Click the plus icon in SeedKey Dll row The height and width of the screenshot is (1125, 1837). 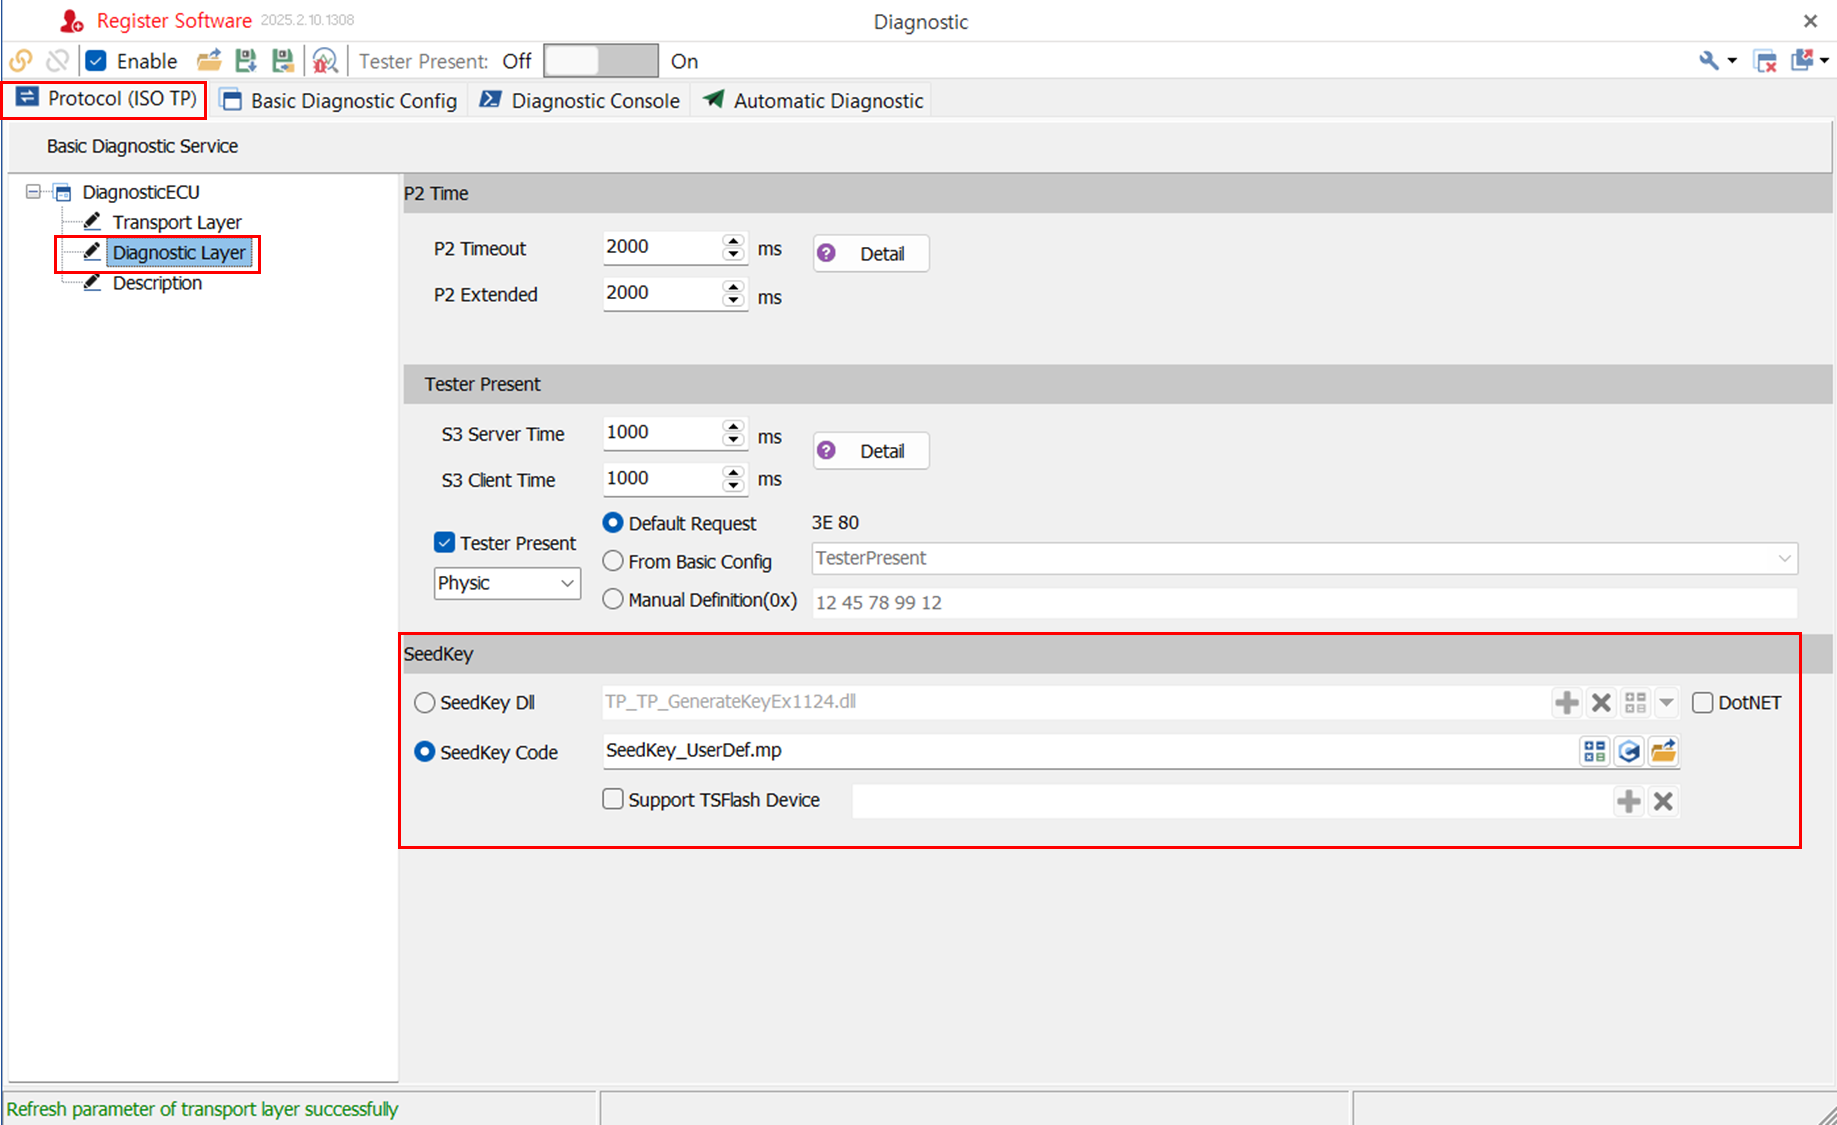(1567, 703)
